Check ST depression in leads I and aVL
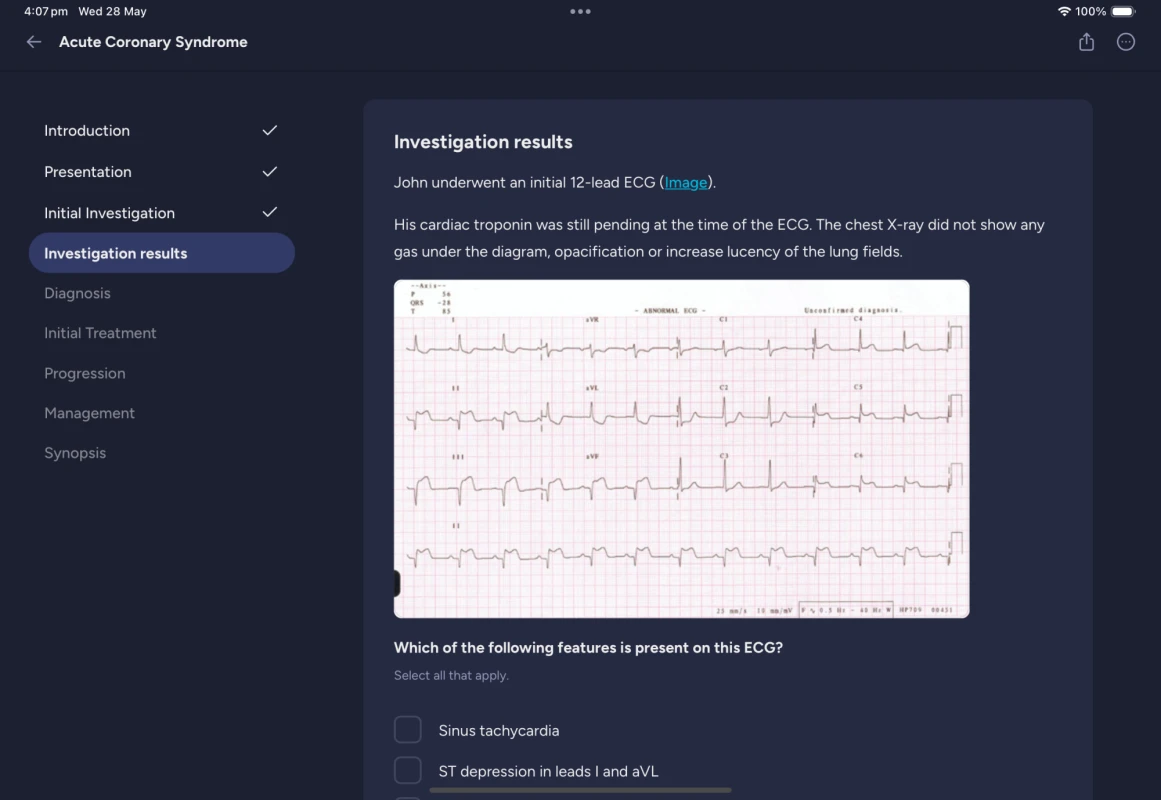 tap(408, 771)
